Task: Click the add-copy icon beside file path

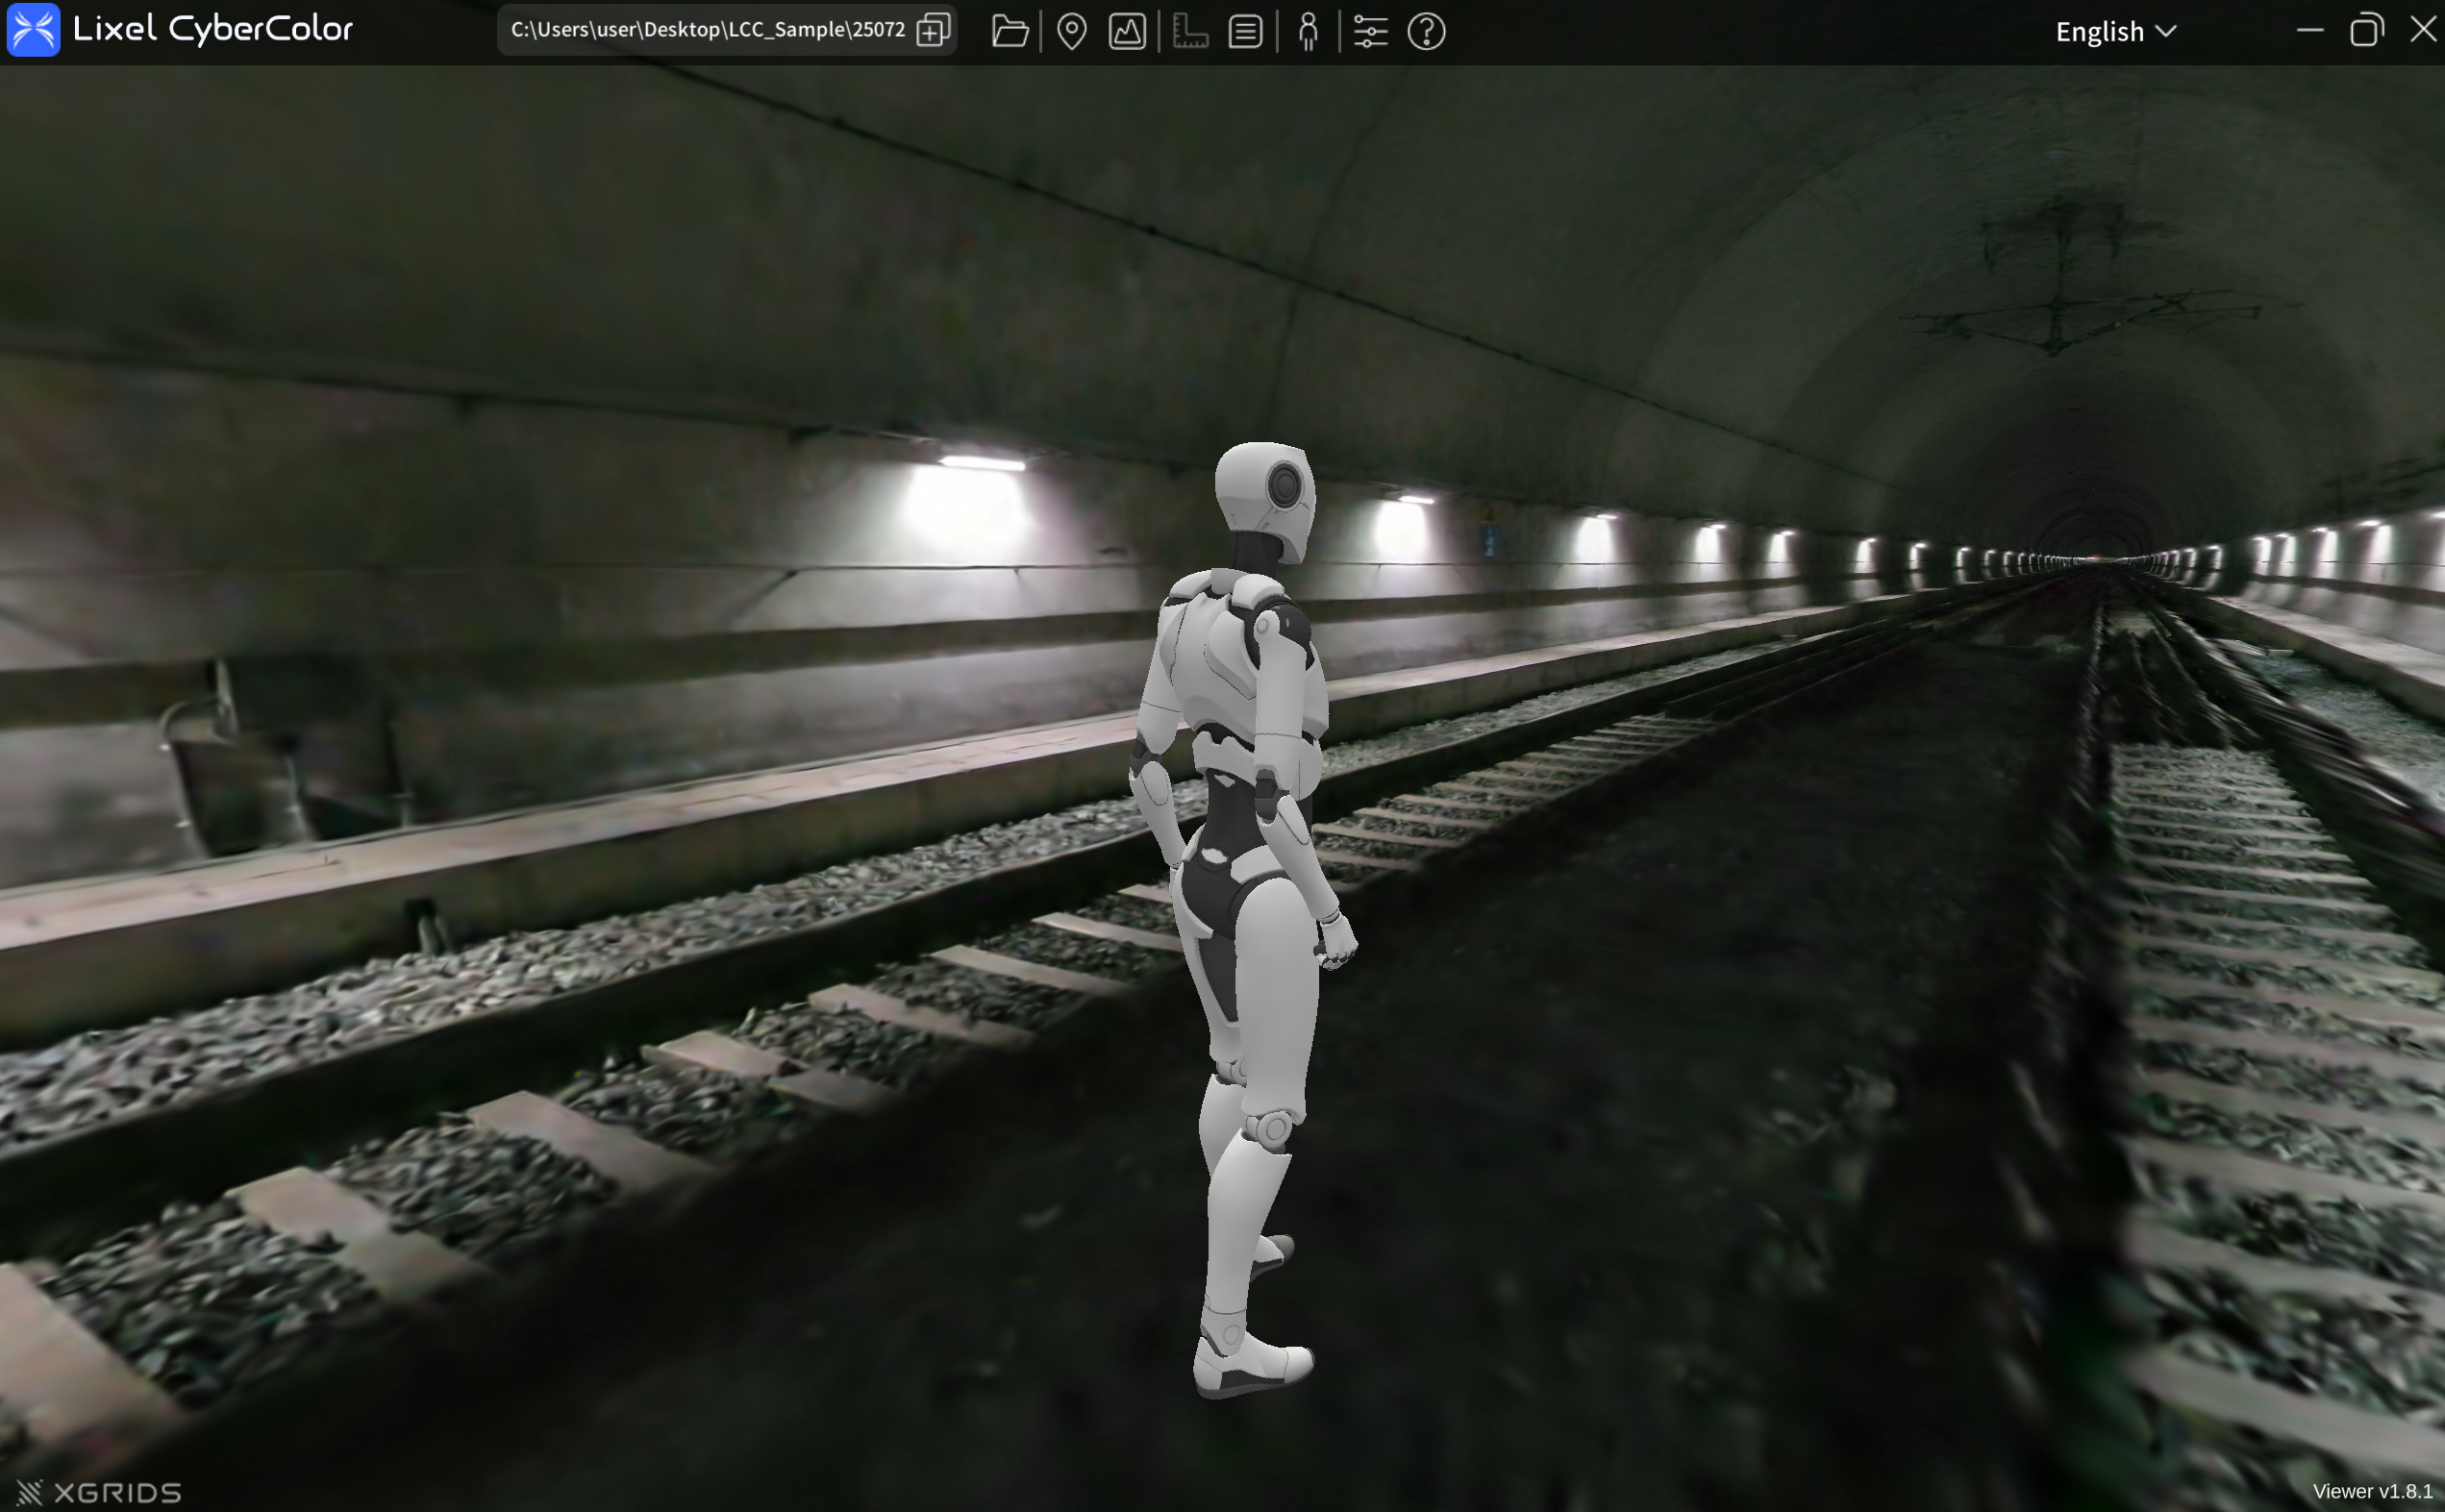Action: (x=933, y=30)
